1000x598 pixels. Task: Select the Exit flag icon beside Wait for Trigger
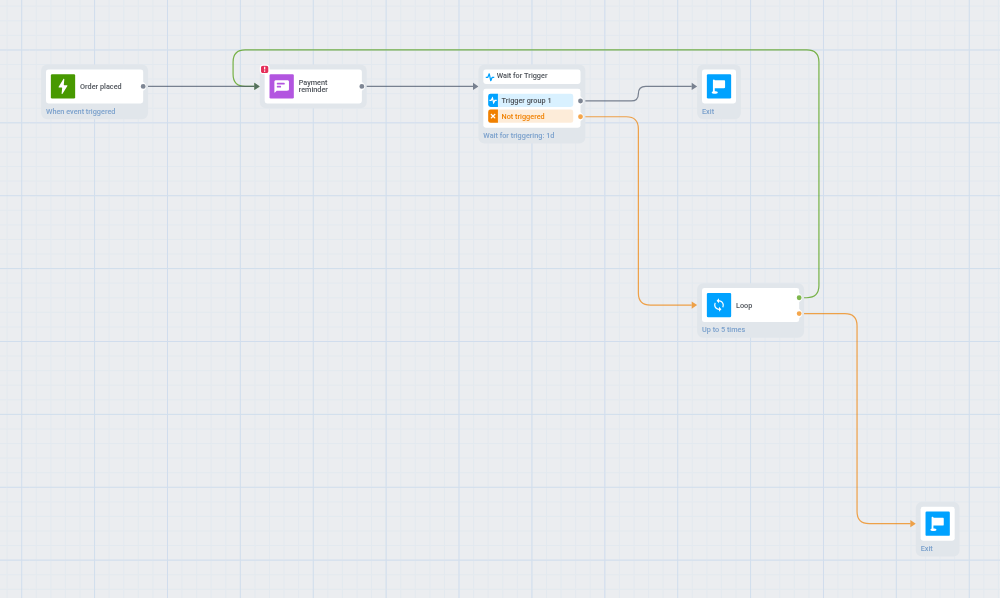click(x=719, y=86)
